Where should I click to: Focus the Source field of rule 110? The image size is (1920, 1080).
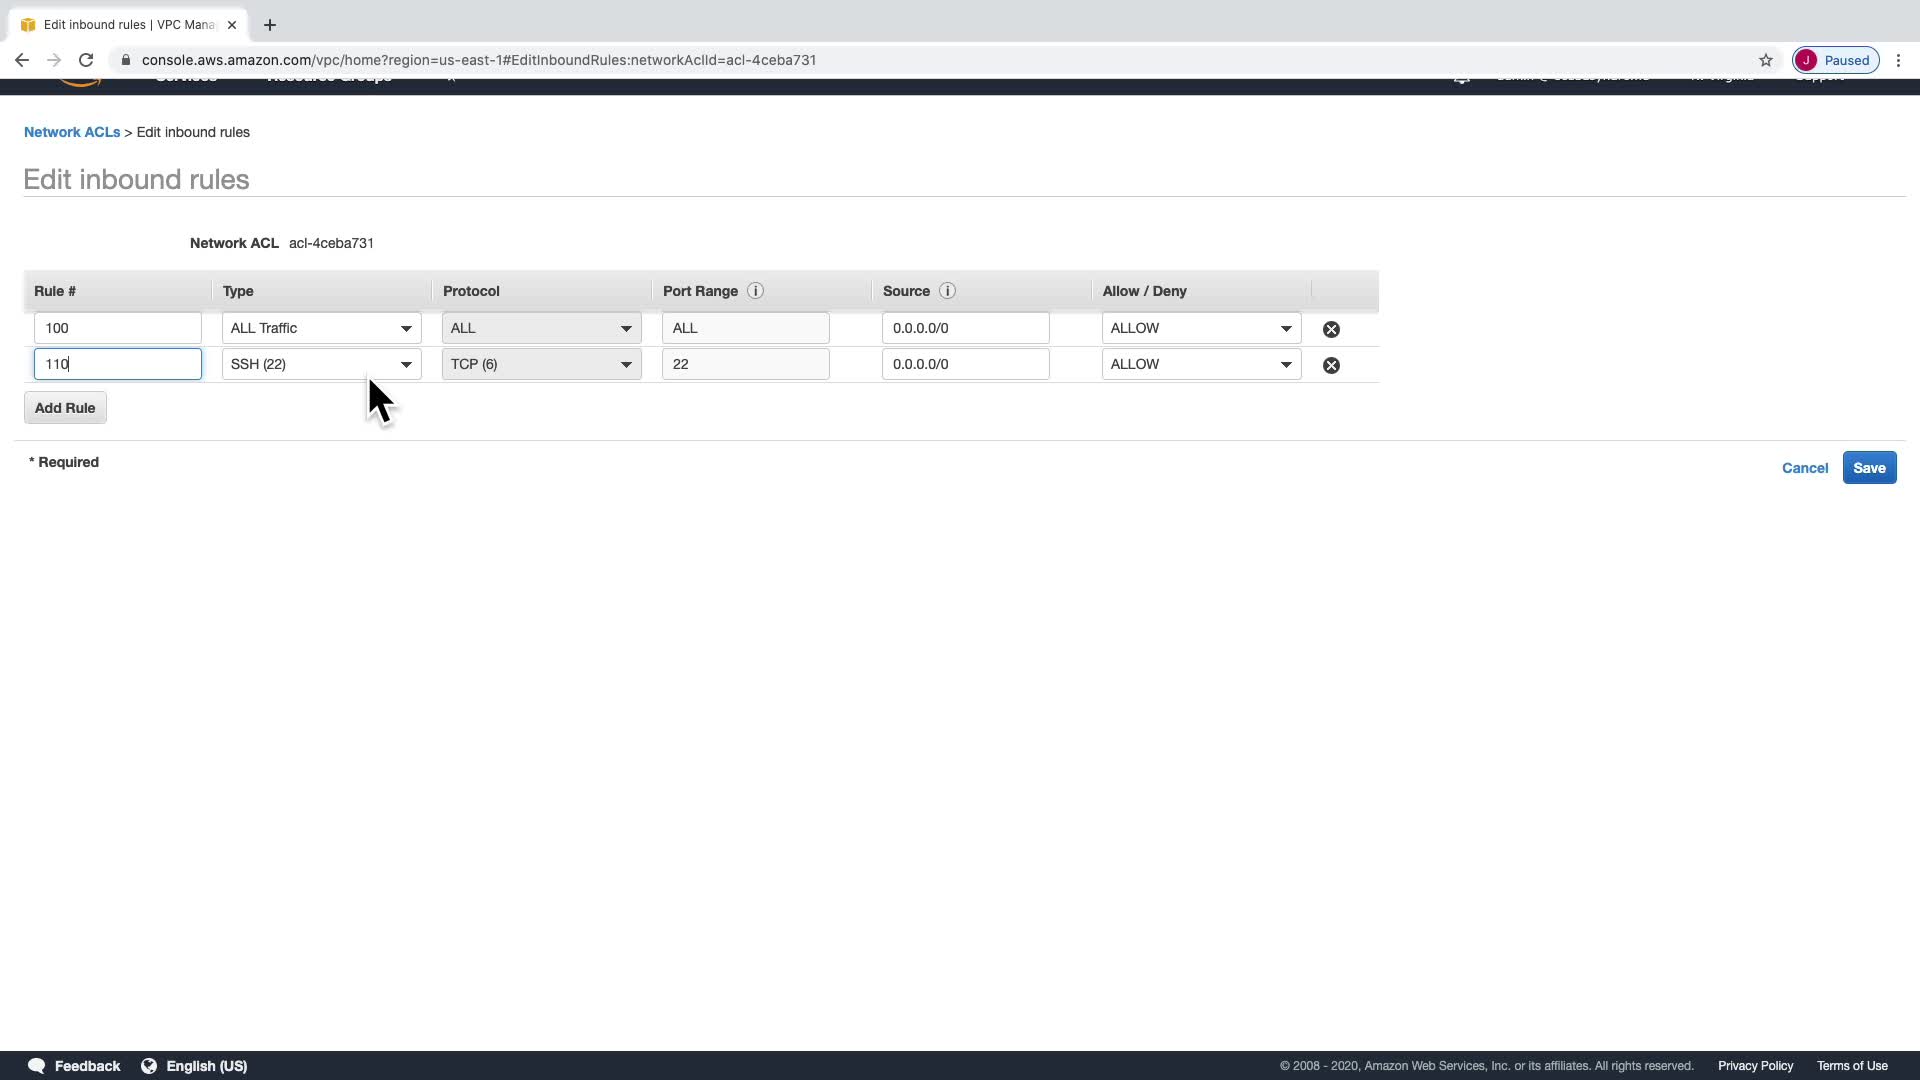click(x=965, y=364)
